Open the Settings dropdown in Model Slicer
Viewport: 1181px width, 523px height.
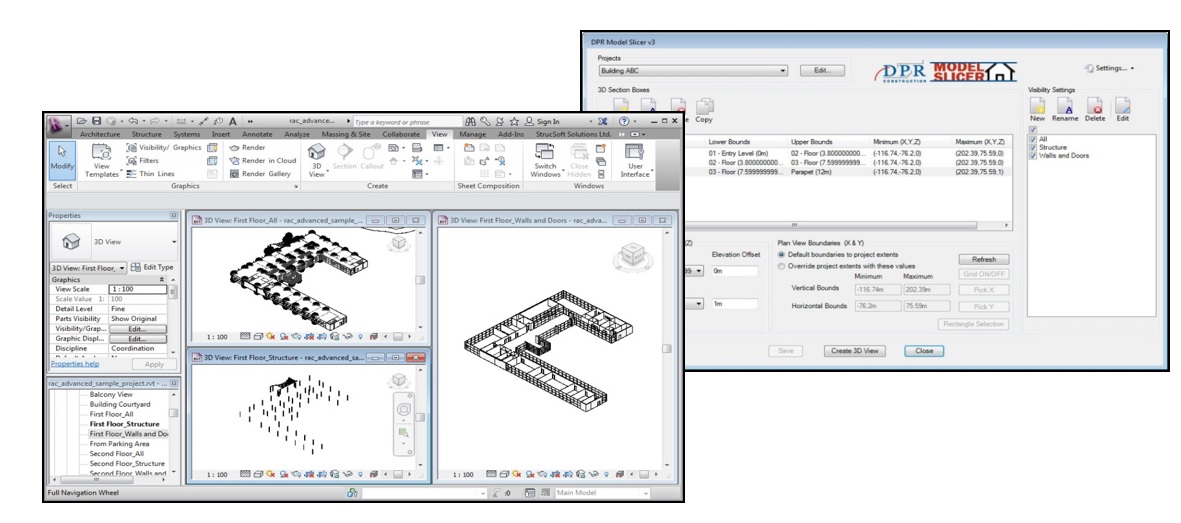point(1109,69)
